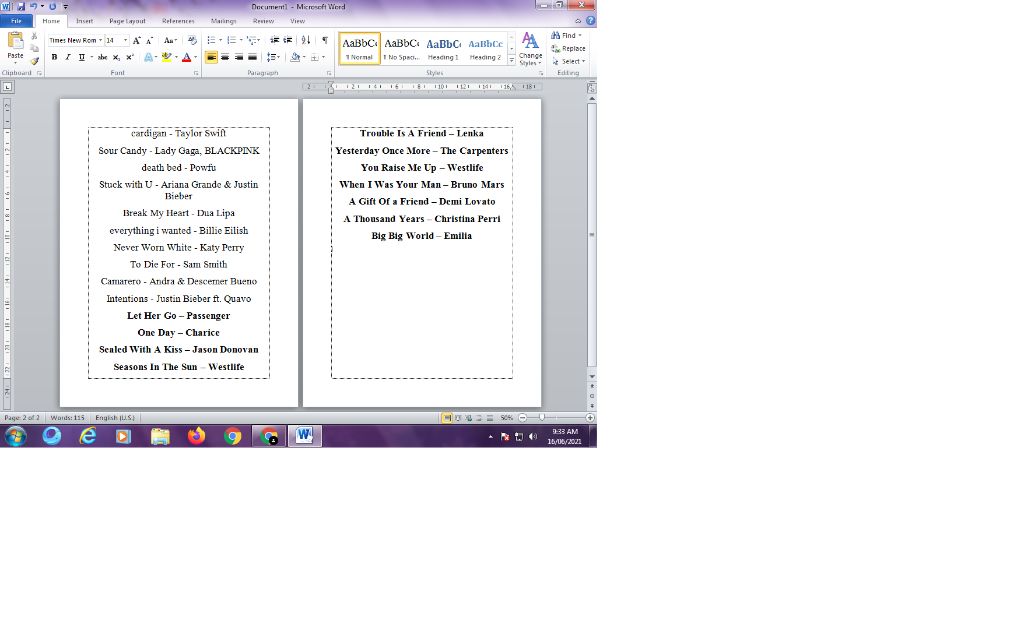Open Firefox from the taskbar
Image resolution: width=1024 pixels, height=627 pixels.
pyautogui.click(x=196, y=436)
